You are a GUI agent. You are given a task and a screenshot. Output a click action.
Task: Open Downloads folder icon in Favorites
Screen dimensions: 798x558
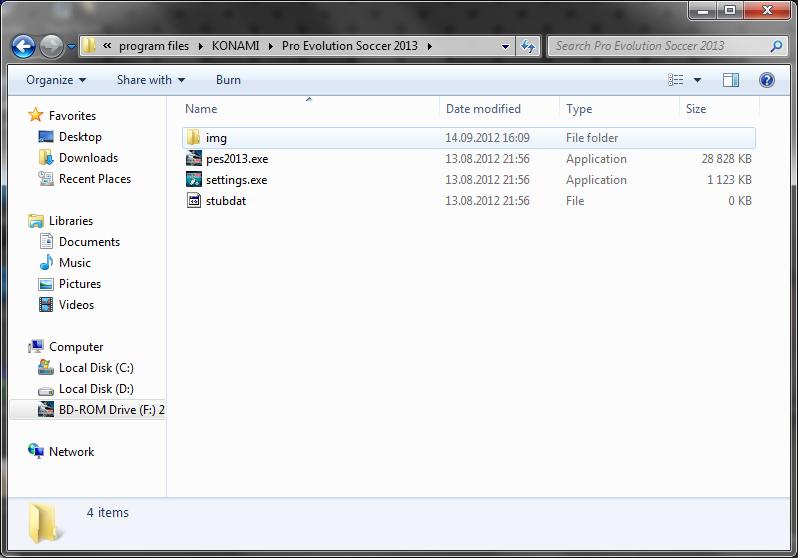tap(46, 157)
